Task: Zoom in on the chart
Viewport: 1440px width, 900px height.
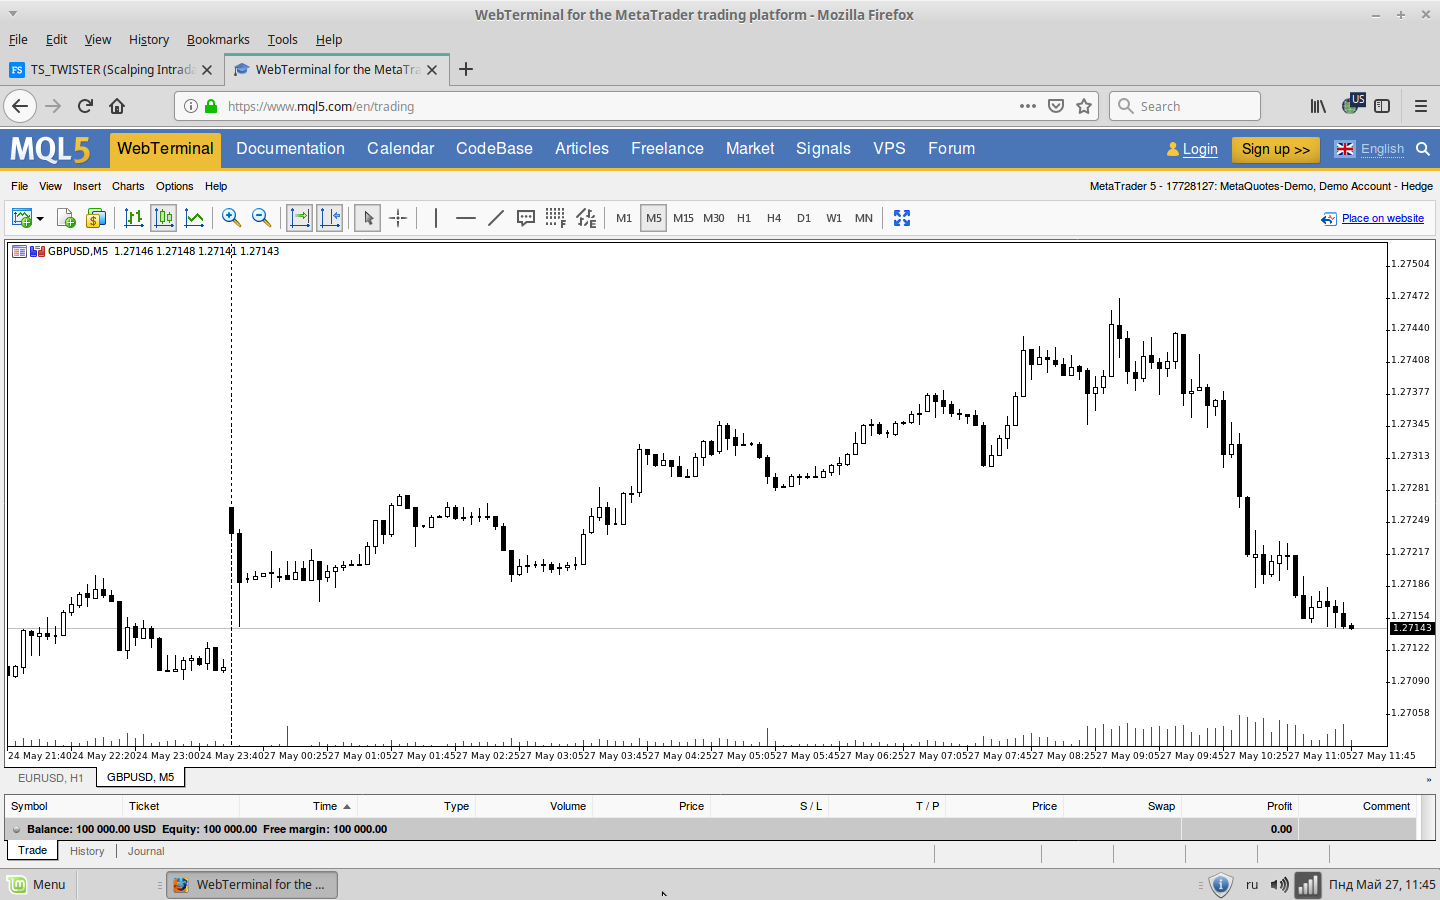Action: tap(231, 218)
